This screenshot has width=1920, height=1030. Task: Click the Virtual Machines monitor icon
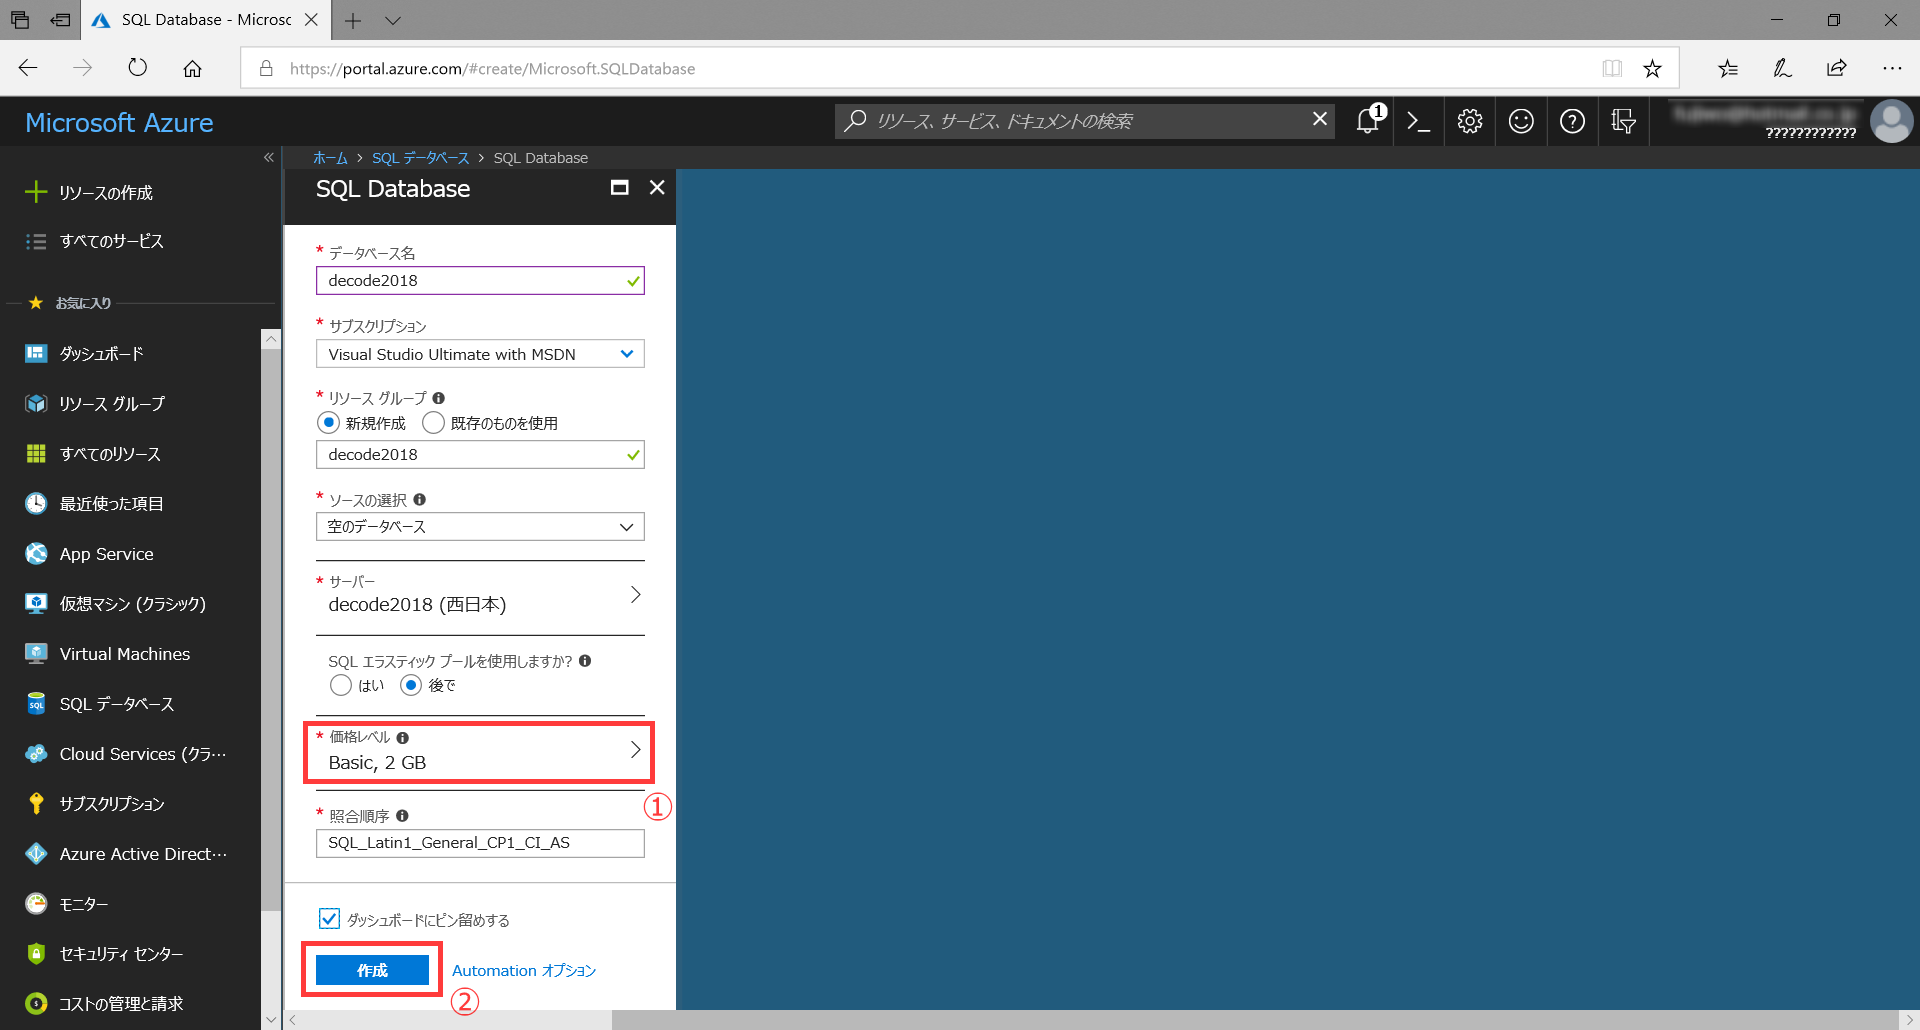pyautogui.click(x=36, y=653)
